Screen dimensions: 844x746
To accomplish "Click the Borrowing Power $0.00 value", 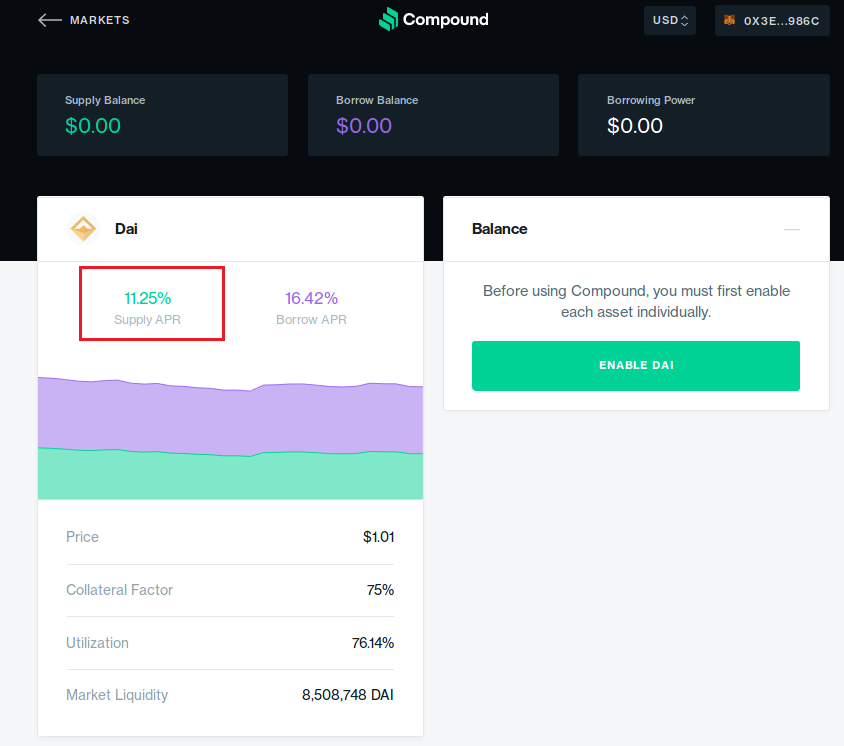I will (635, 126).
